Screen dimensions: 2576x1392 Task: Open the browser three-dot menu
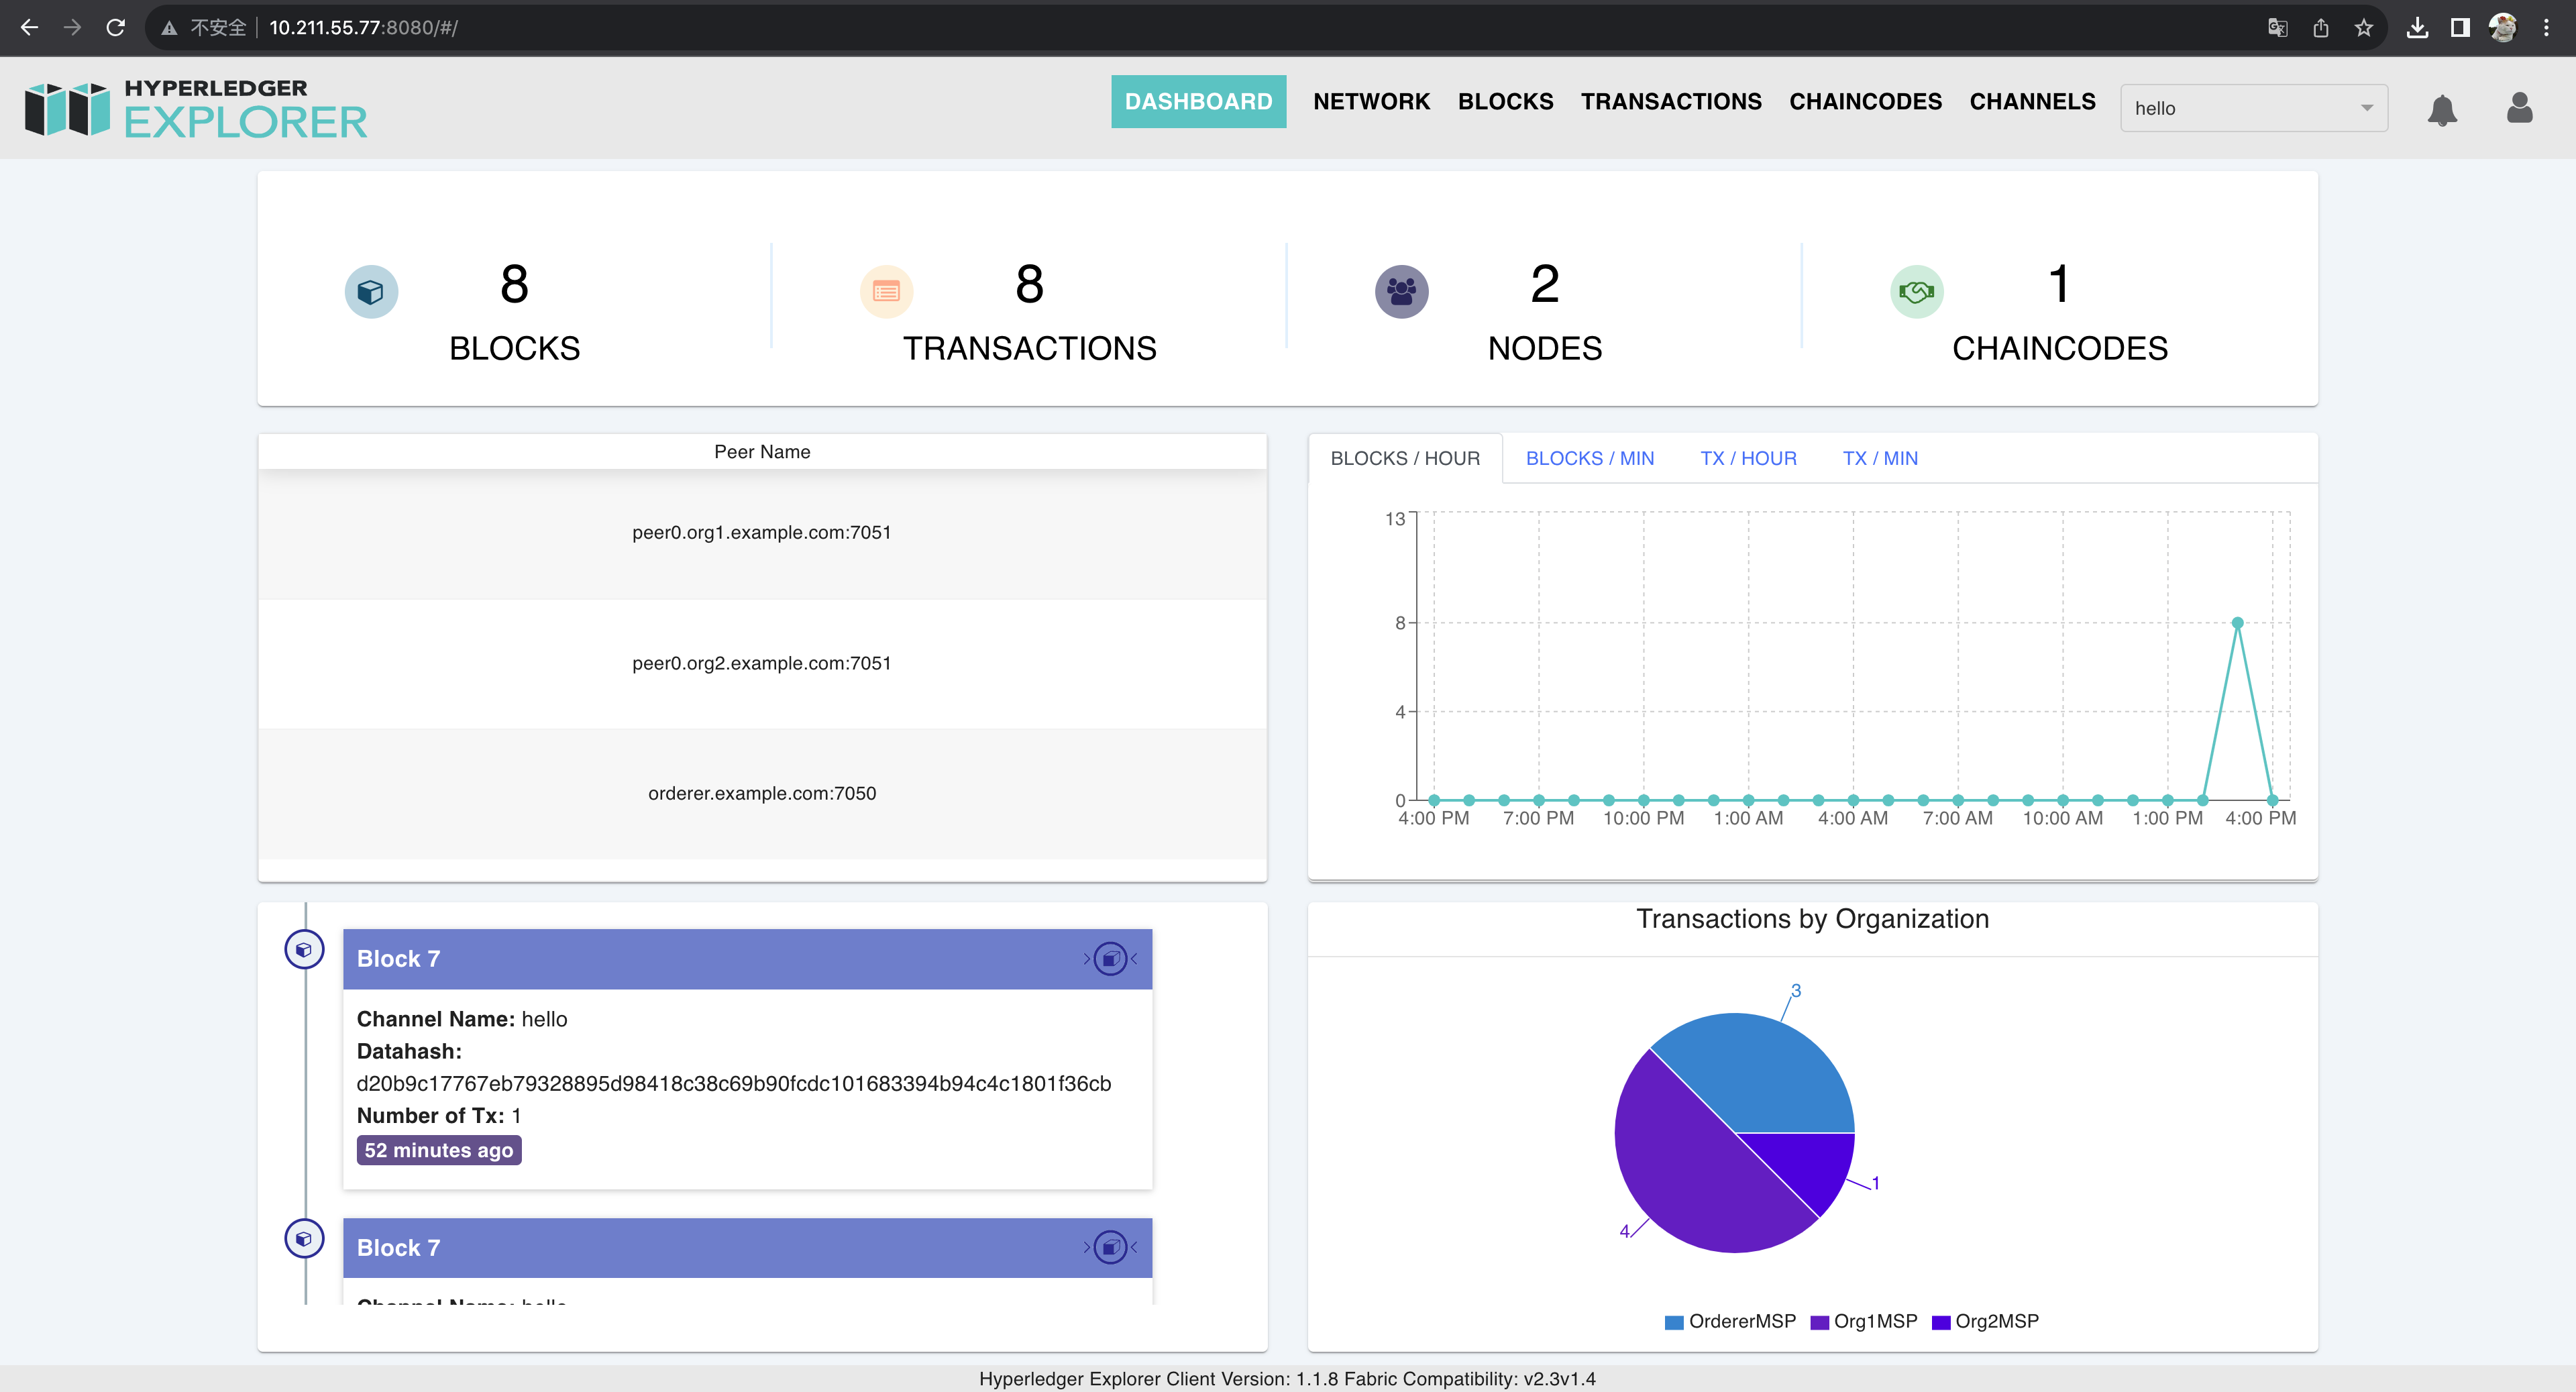(2546, 28)
